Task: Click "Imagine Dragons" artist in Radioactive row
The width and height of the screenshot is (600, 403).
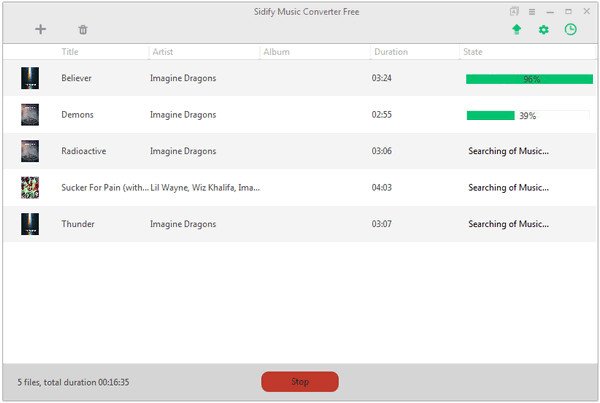Action: coord(183,151)
